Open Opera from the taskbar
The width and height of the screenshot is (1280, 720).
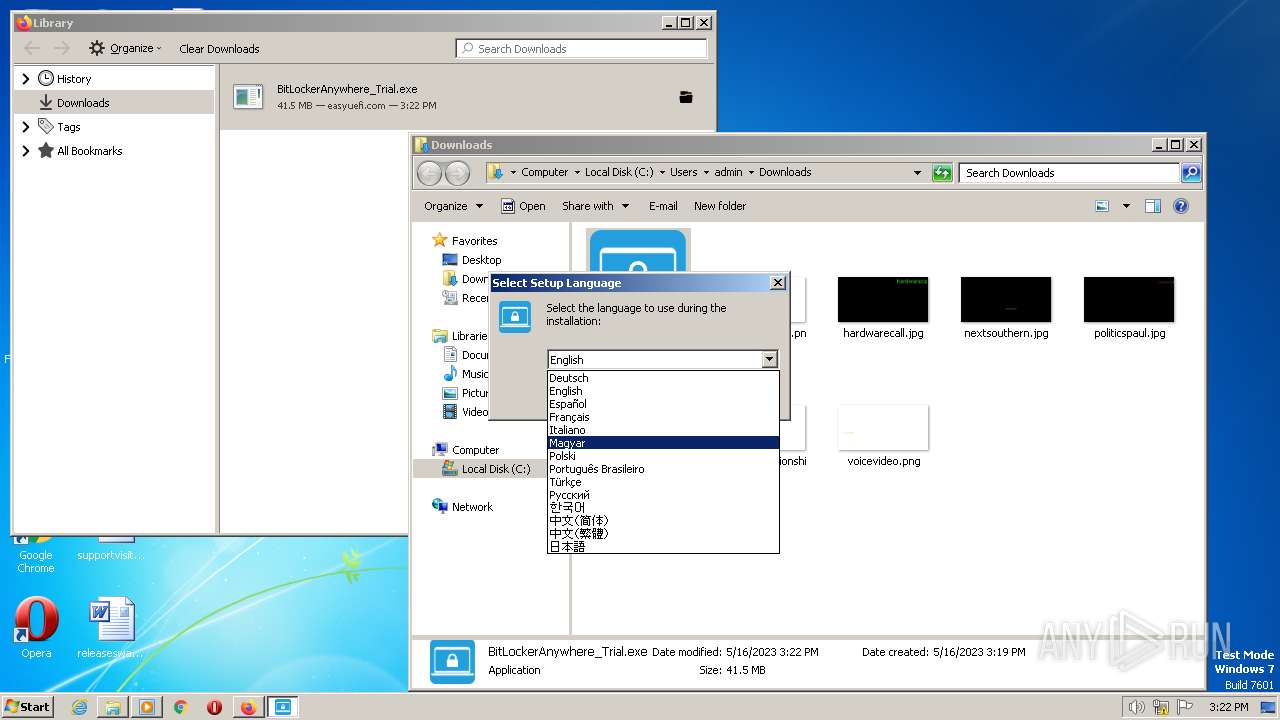pos(214,707)
